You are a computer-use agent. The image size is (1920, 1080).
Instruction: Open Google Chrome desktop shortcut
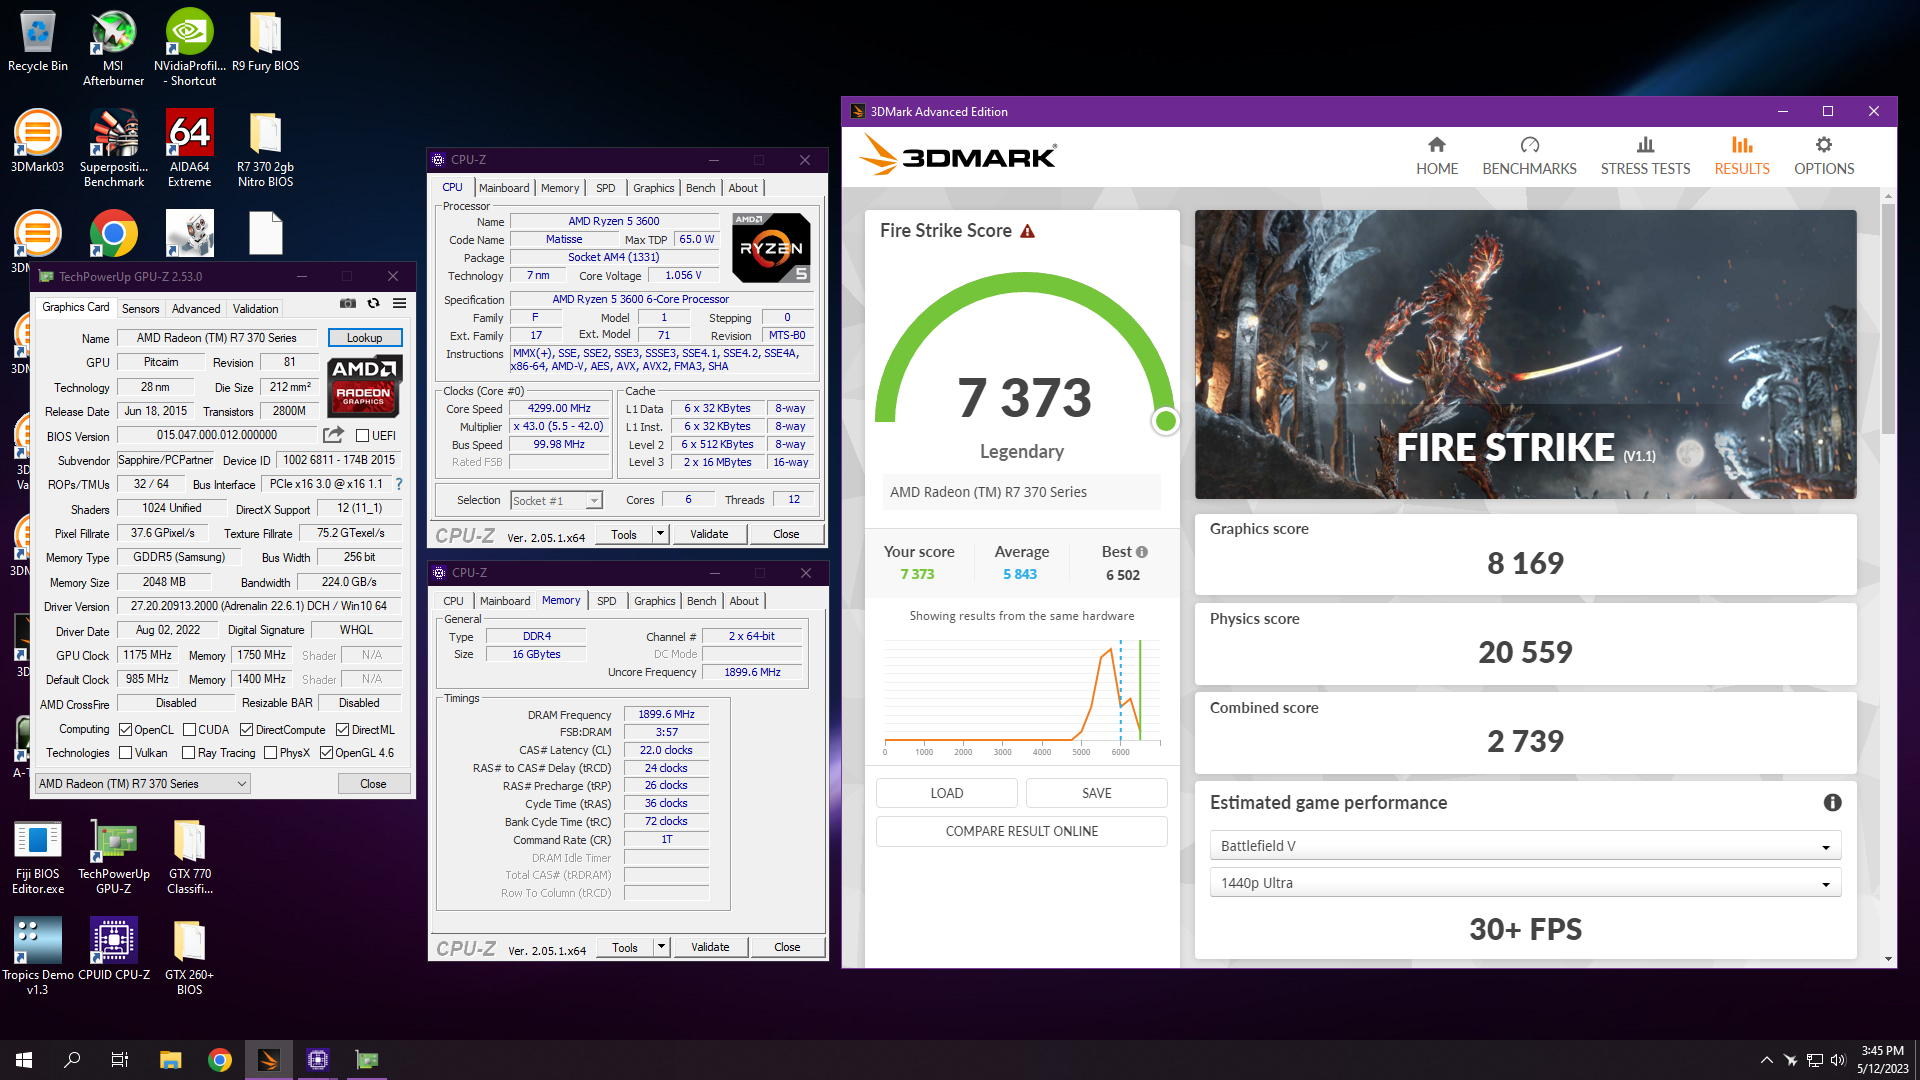click(113, 234)
